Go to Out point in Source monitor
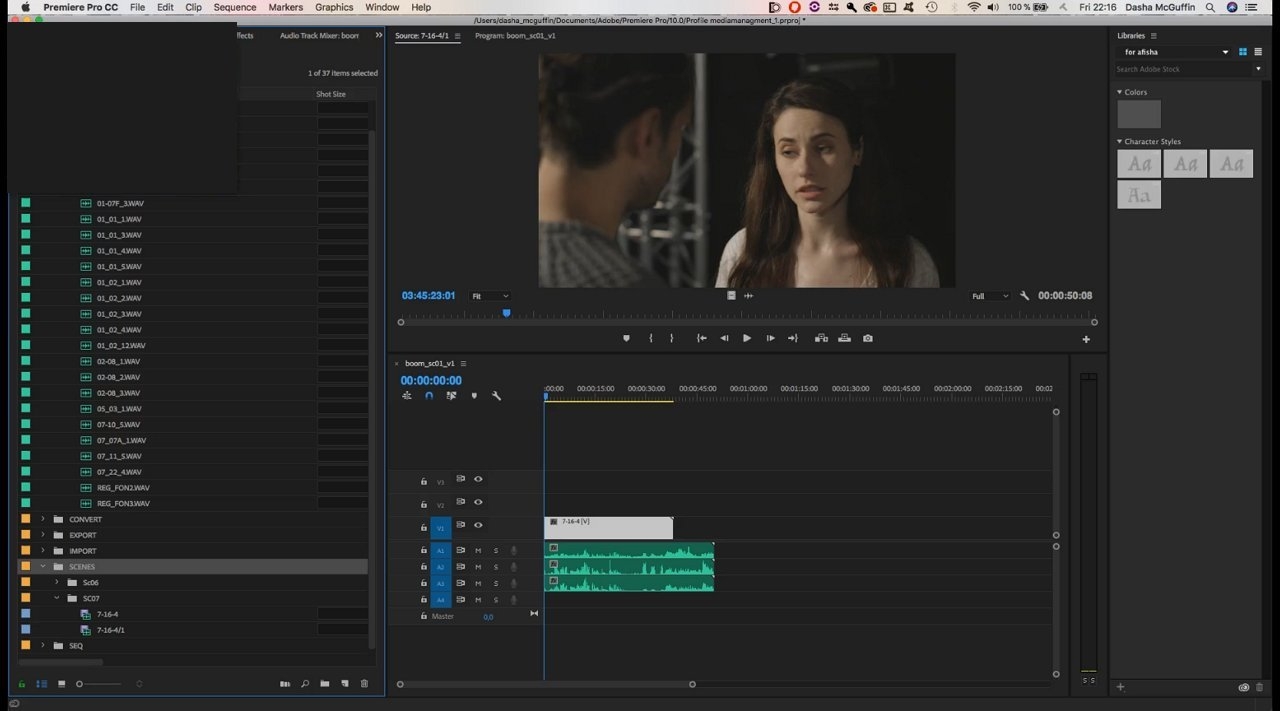This screenshot has width=1280, height=711. 793,338
